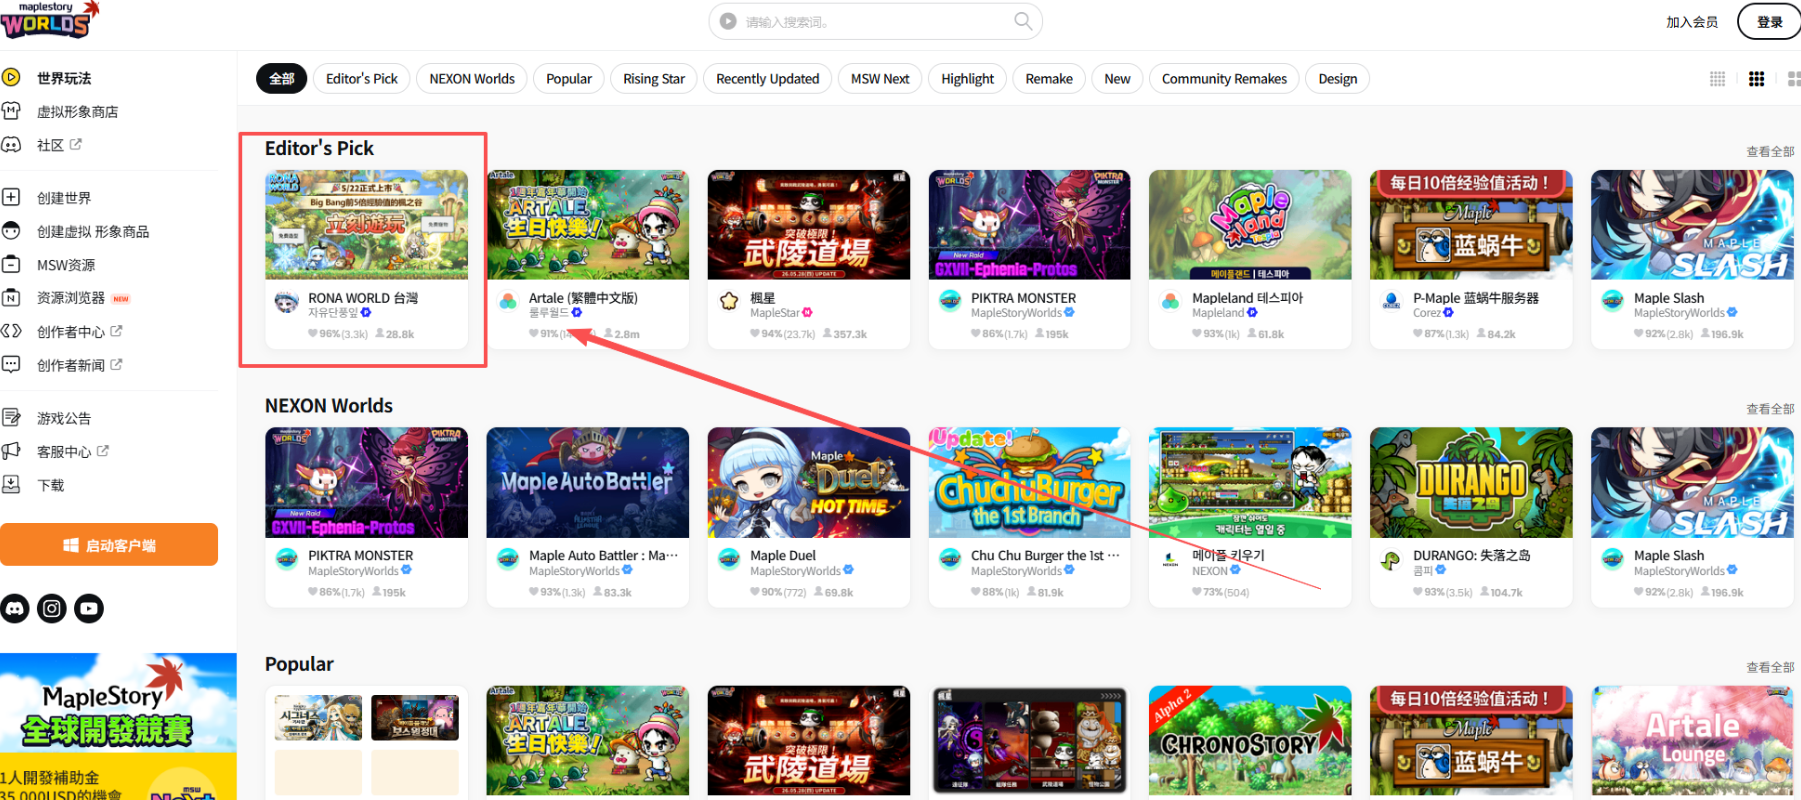The height and width of the screenshot is (800, 1801).
Task: Show Recently Updated worlds tab
Action: pyautogui.click(x=768, y=79)
